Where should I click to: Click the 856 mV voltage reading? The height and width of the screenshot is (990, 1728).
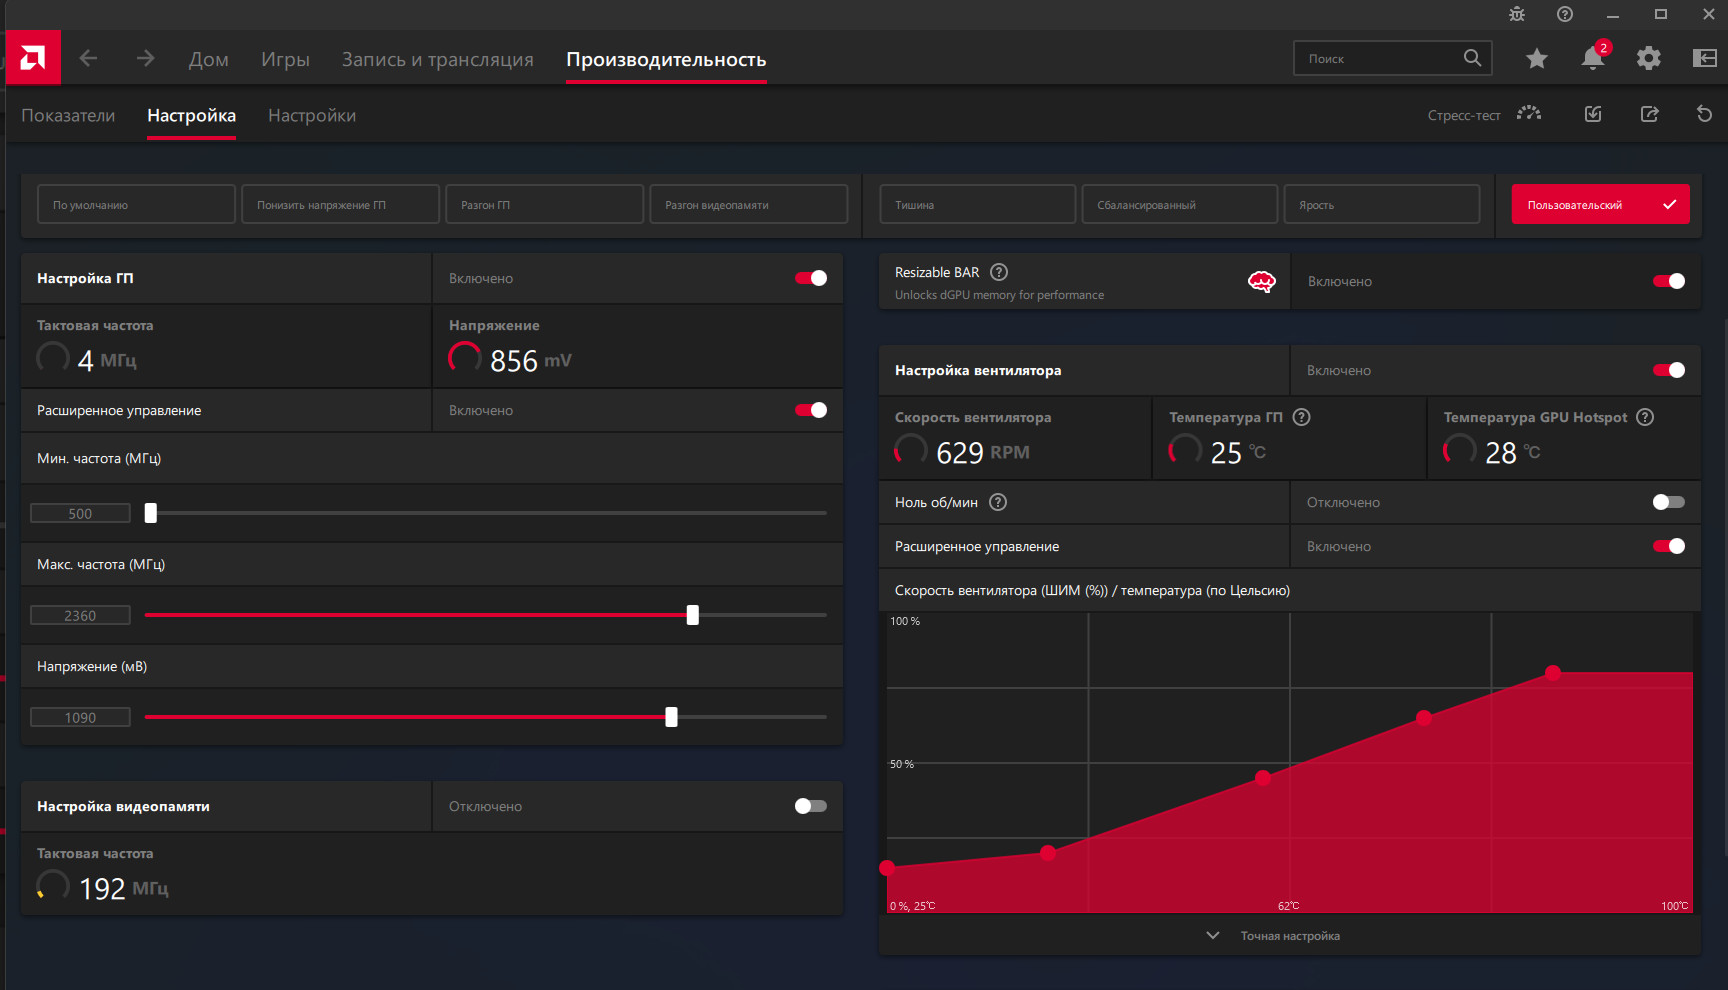tap(530, 360)
